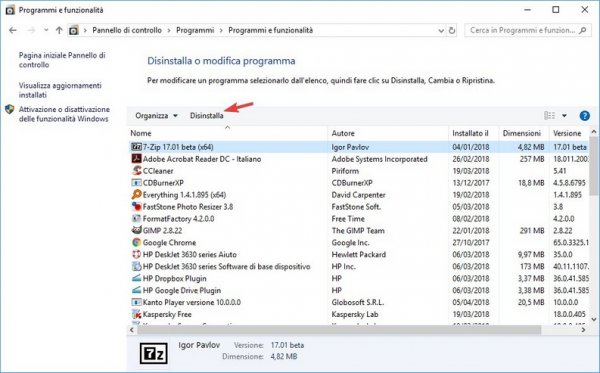Click the forward navigation arrow
Screen dimensions: 600x373
31,30
